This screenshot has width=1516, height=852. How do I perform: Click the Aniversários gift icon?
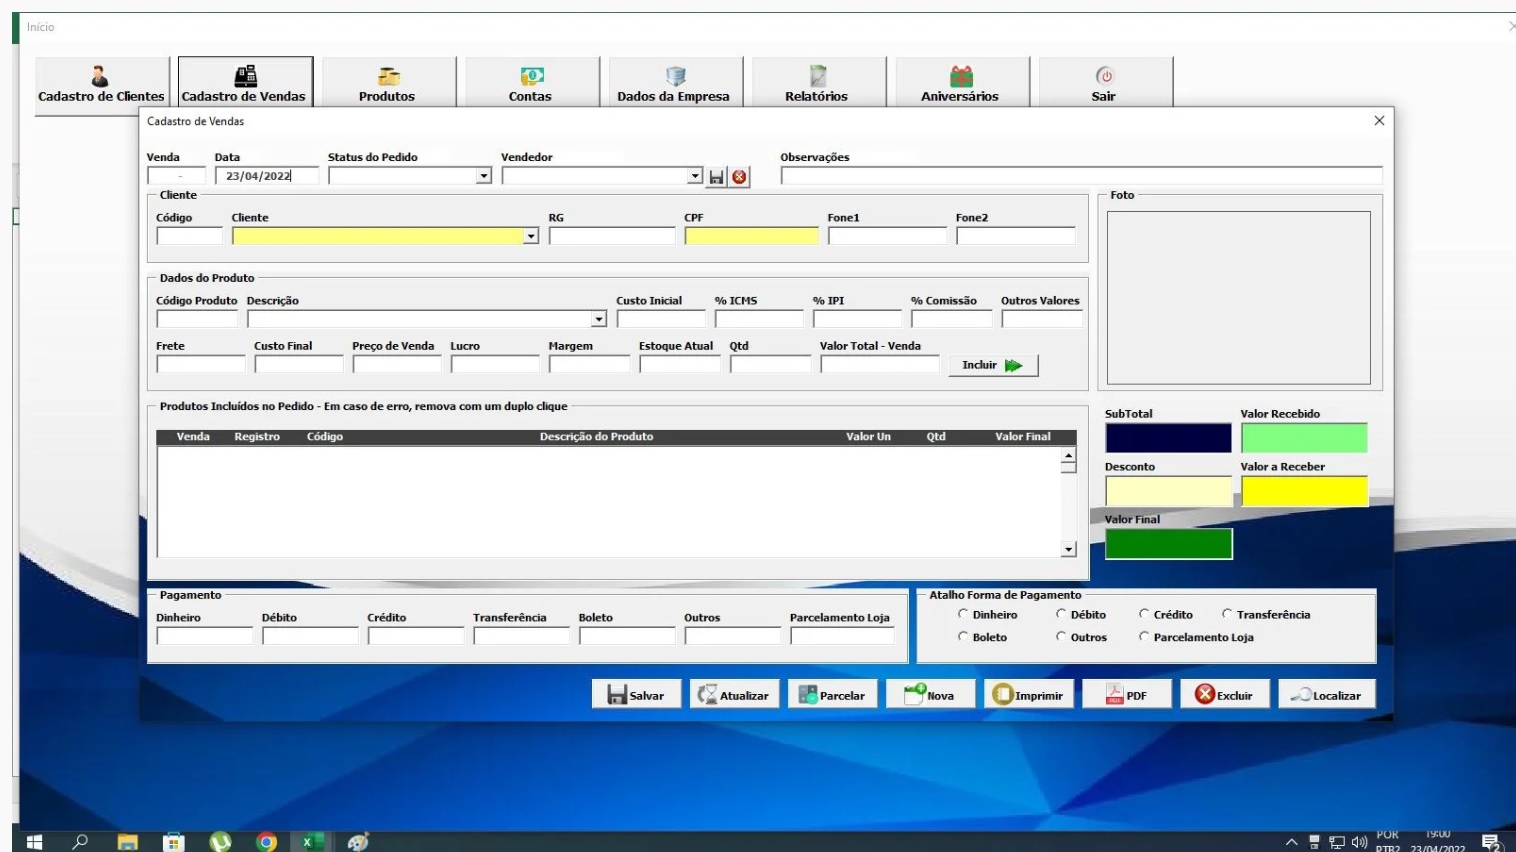click(x=961, y=76)
